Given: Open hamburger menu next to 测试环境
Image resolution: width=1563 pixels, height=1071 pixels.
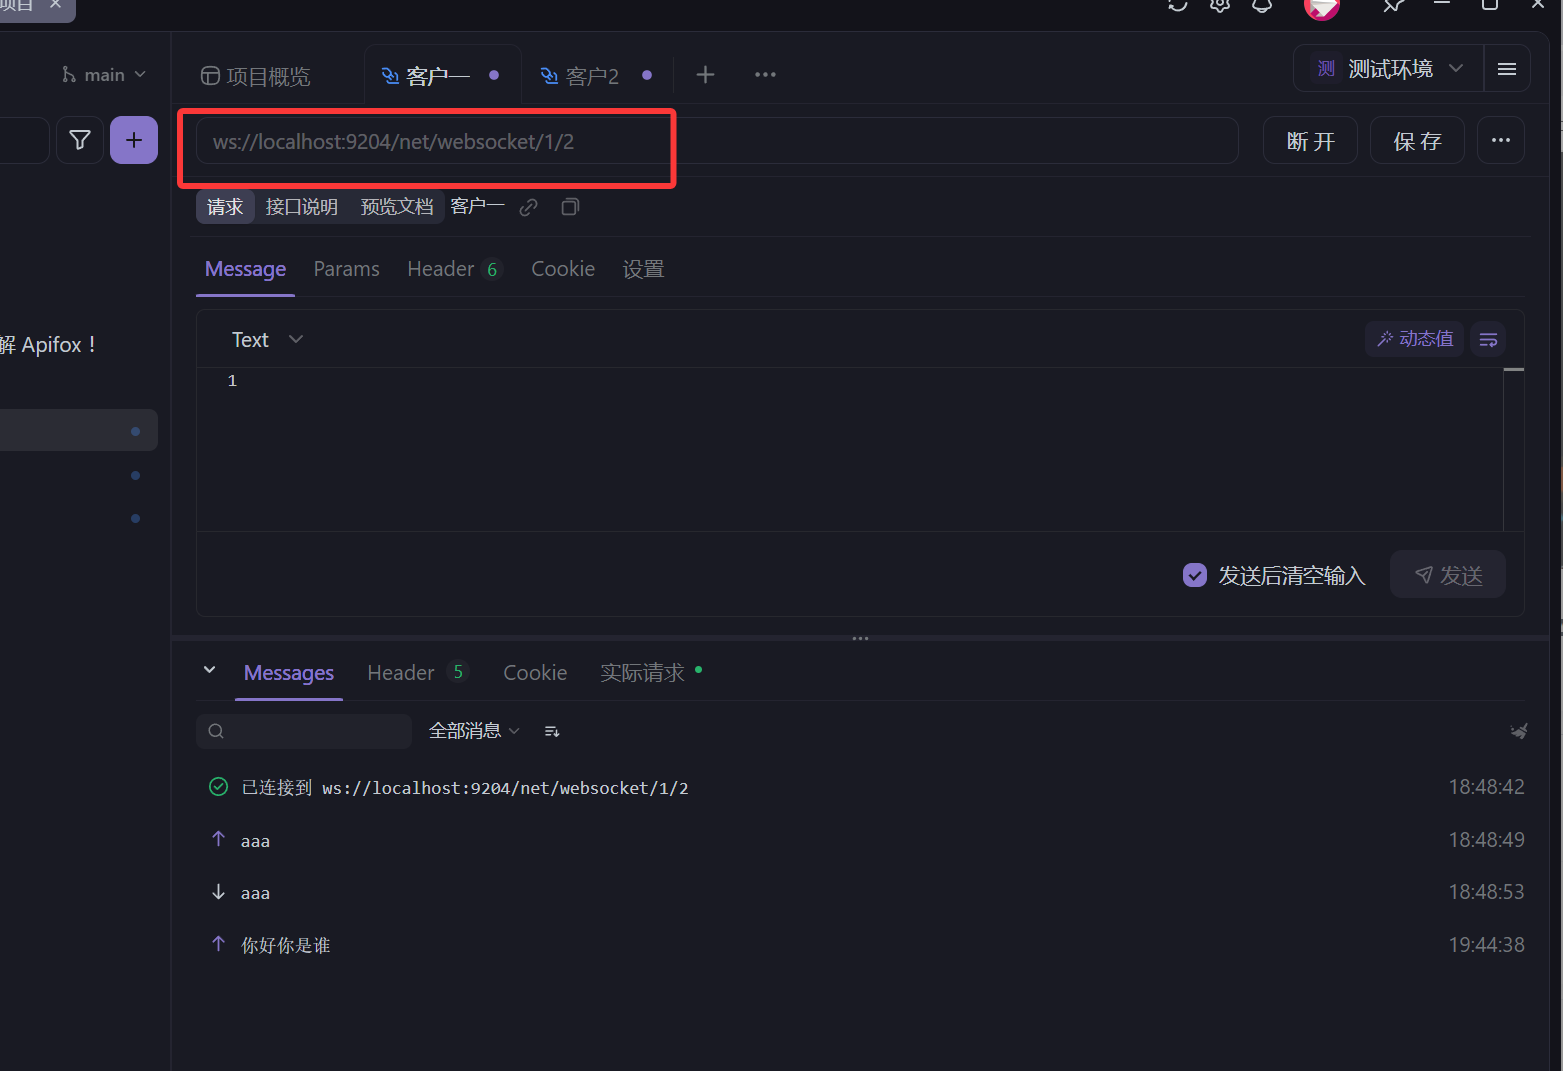Looking at the screenshot, I should (x=1506, y=69).
